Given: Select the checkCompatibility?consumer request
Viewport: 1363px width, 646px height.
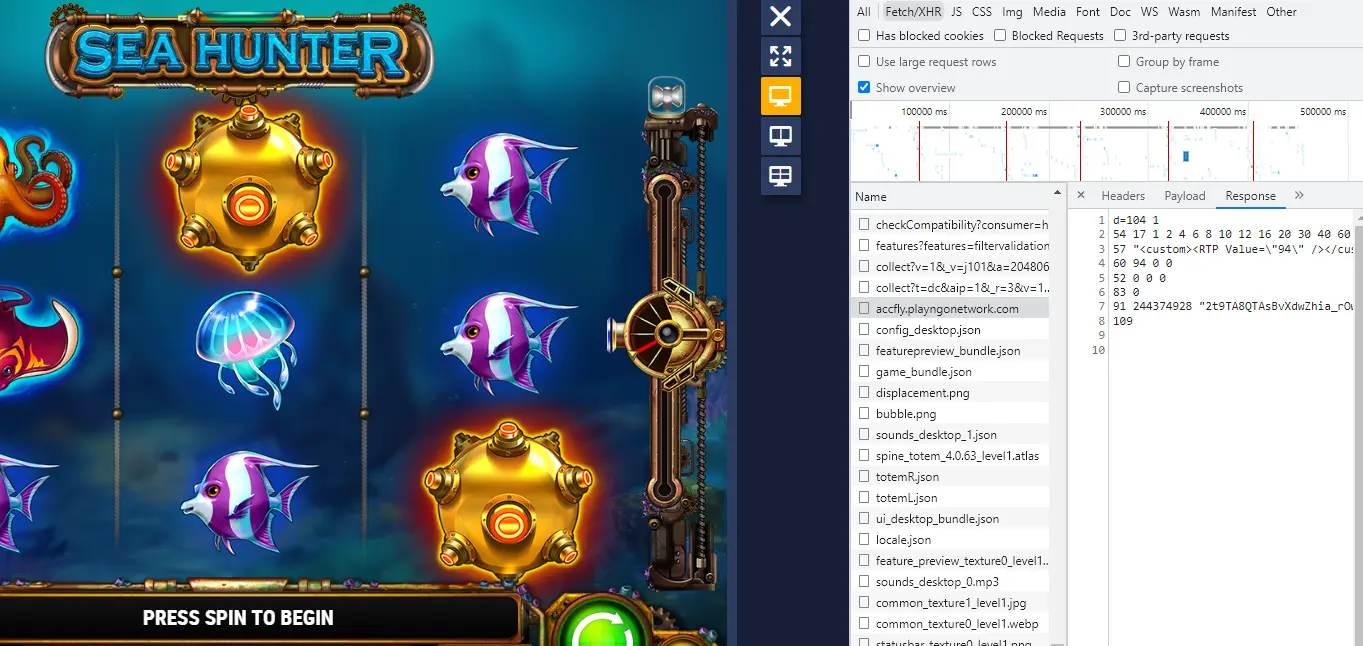Looking at the screenshot, I should click(x=950, y=225).
